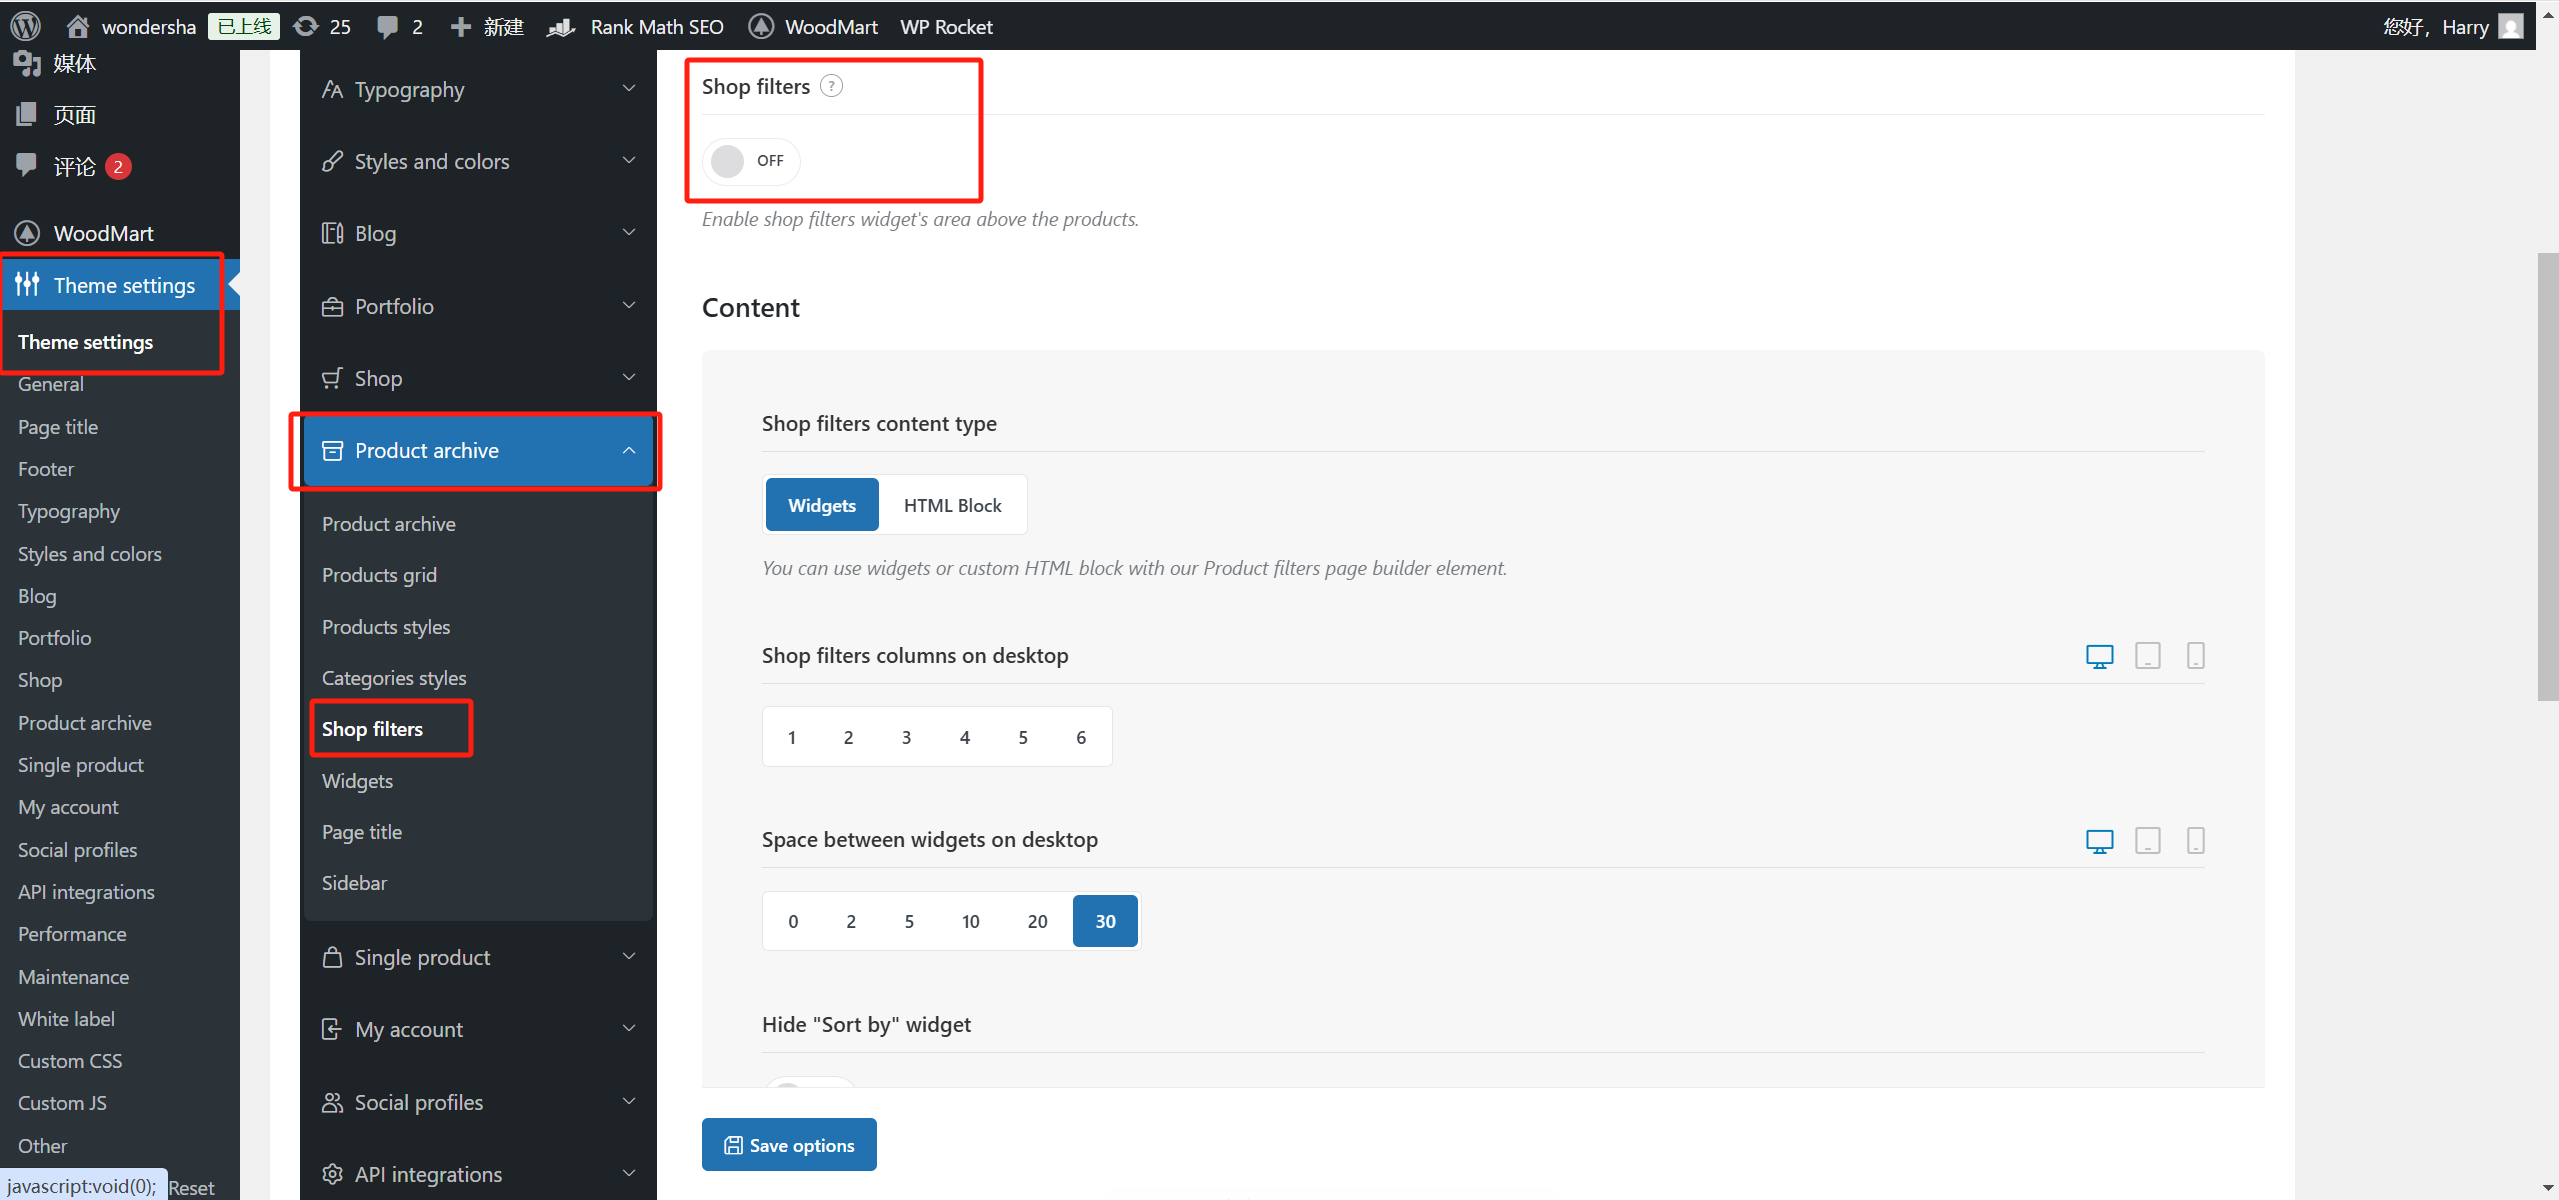Image resolution: width=2559 pixels, height=1200 pixels.
Task: Open comments bubble icon in admin bar
Action: pos(388,27)
